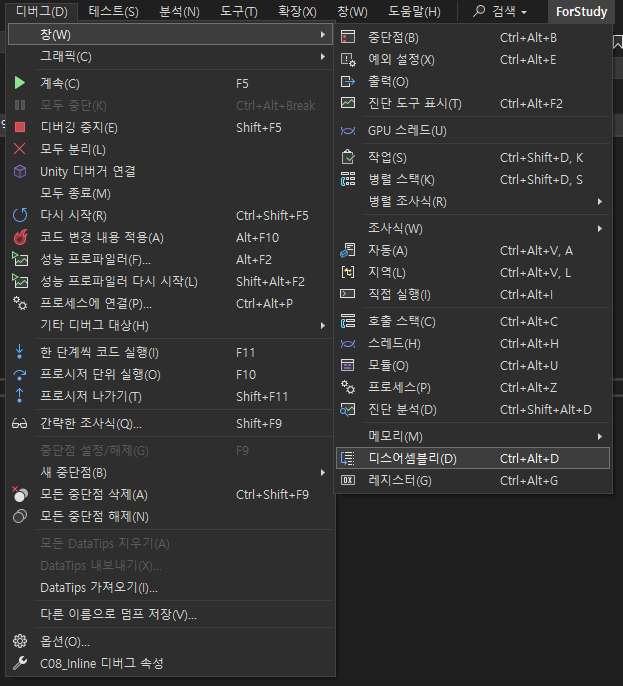The image size is (623, 686).
Task: Click the Breakpoints window (중단점) icon
Action: tap(348, 37)
